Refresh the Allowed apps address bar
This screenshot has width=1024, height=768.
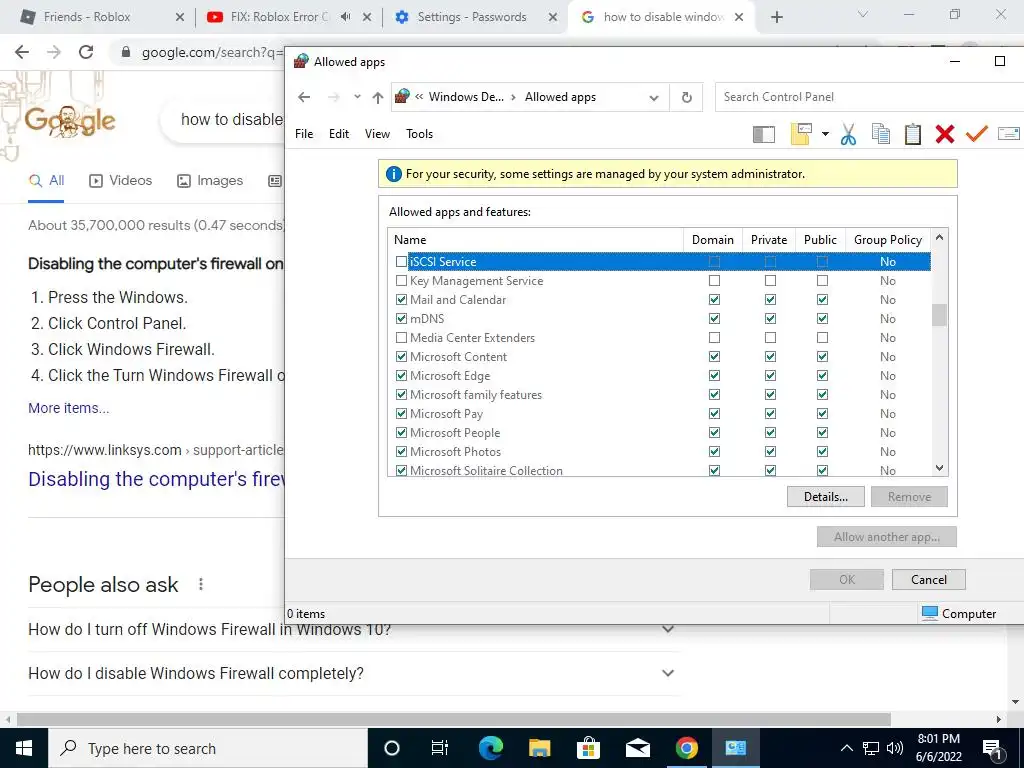tap(686, 97)
